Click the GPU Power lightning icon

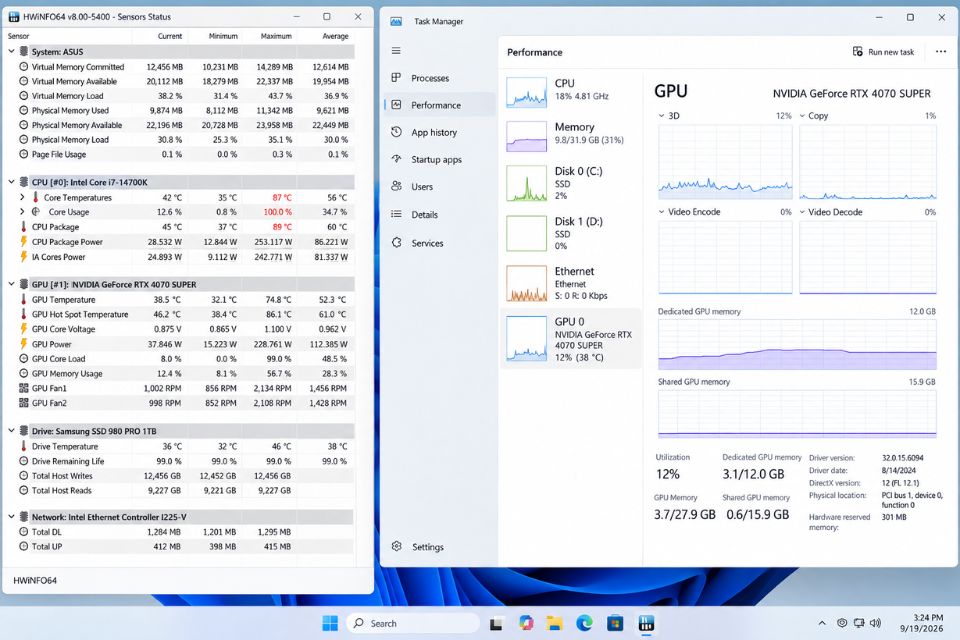[23, 344]
